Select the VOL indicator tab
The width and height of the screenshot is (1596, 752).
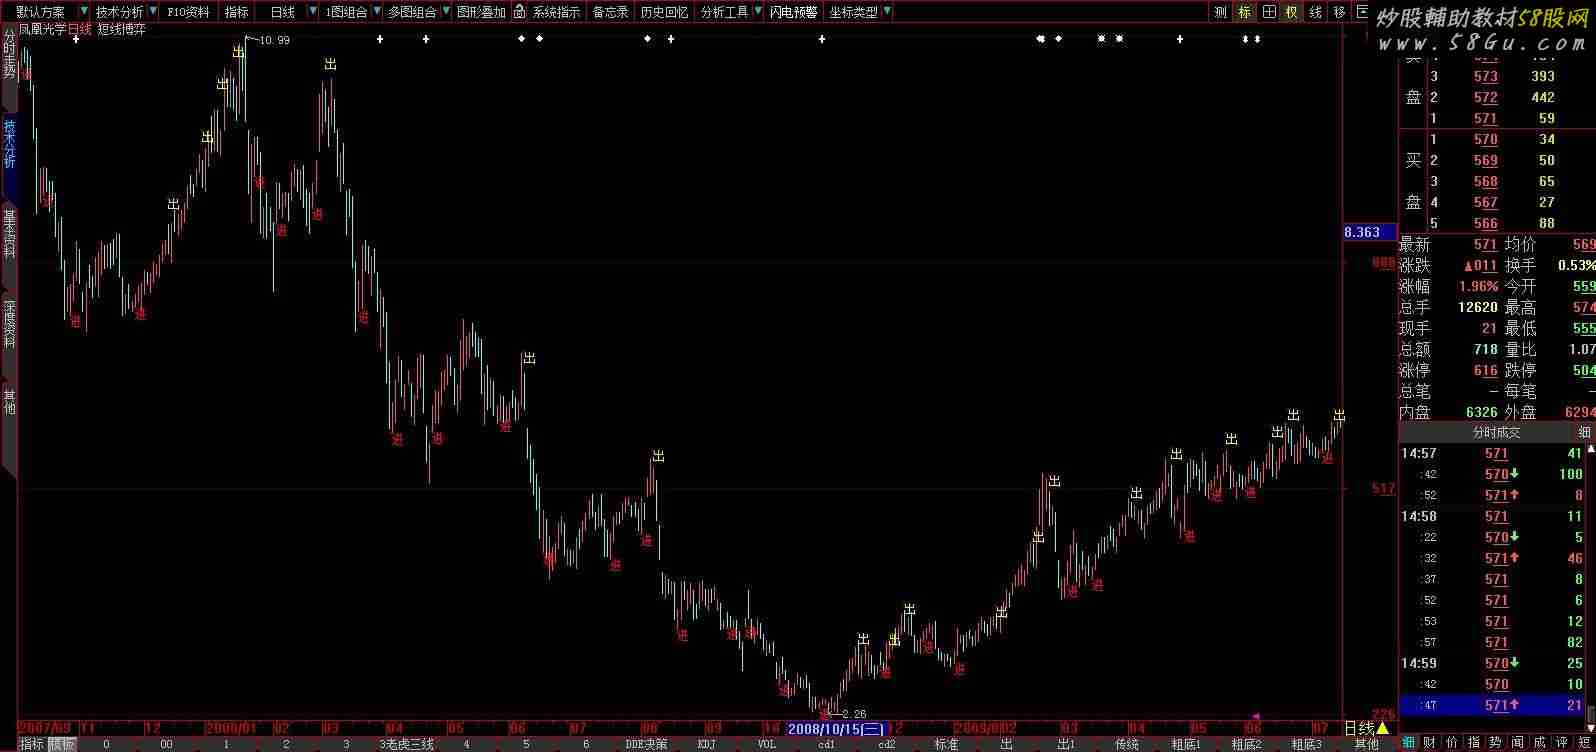coord(766,744)
